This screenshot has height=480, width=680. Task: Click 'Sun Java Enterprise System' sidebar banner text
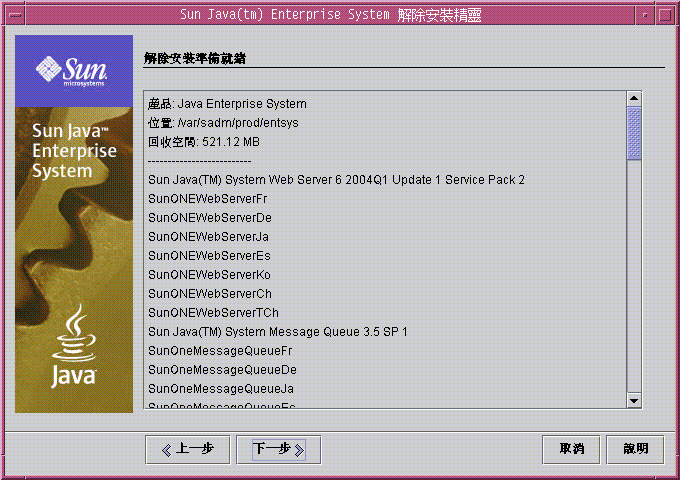pyautogui.click(x=74, y=151)
